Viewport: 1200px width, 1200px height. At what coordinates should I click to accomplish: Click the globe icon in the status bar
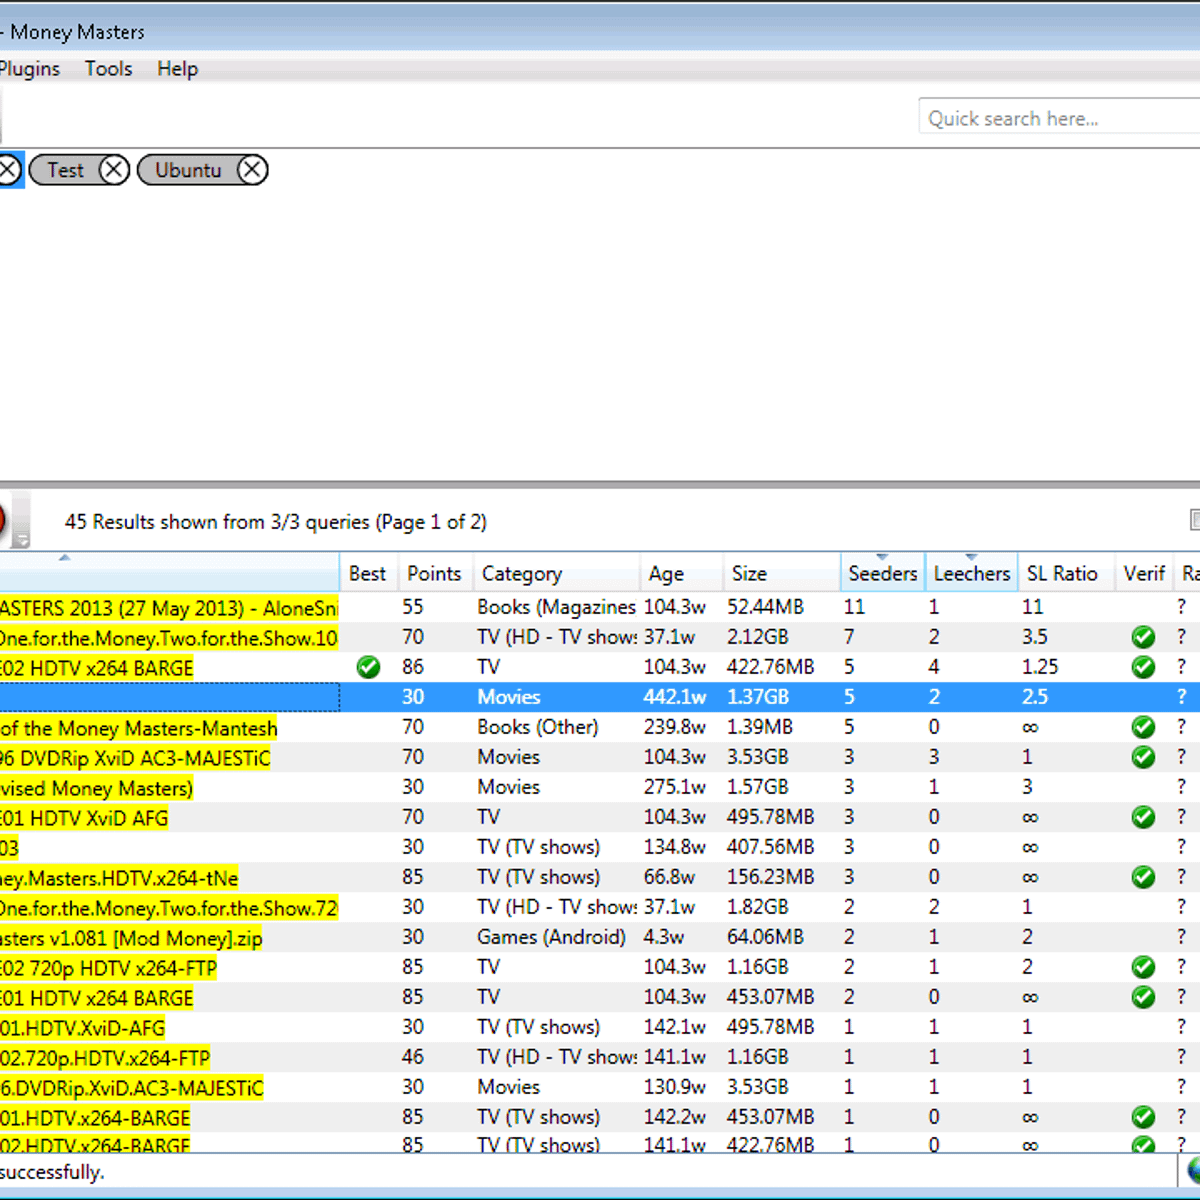coord(1194,1170)
